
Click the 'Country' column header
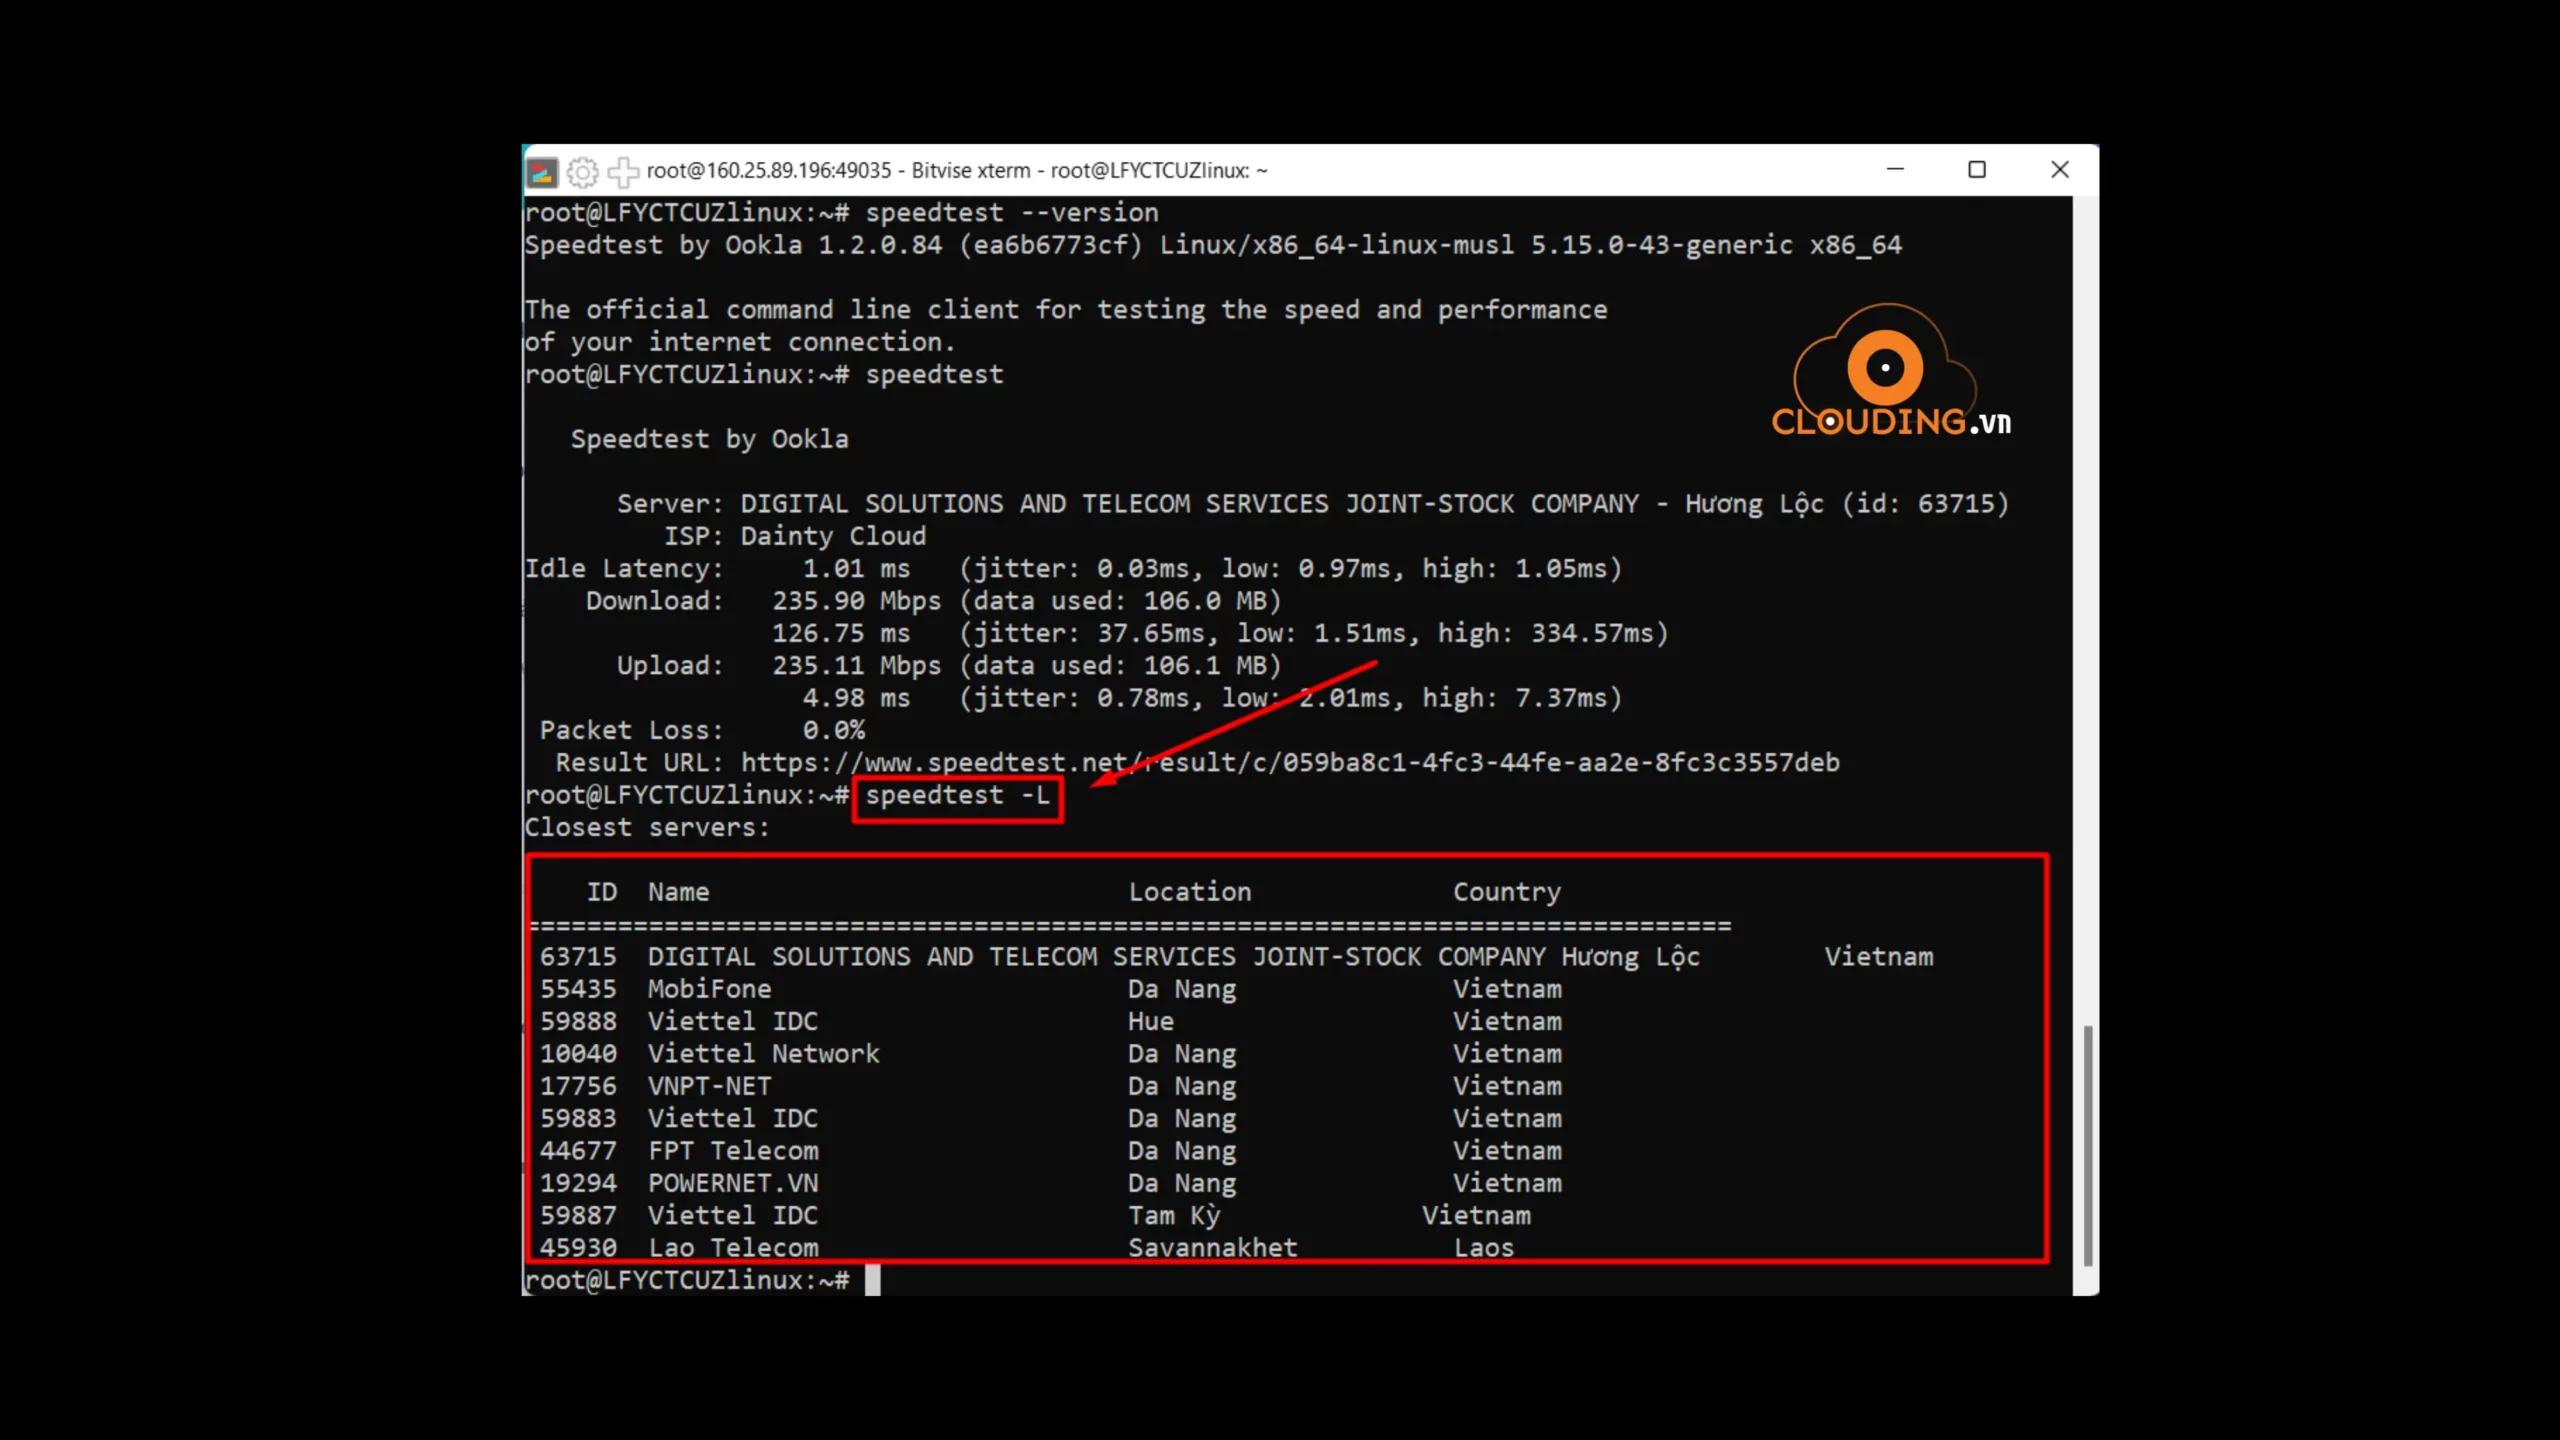click(1507, 893)
